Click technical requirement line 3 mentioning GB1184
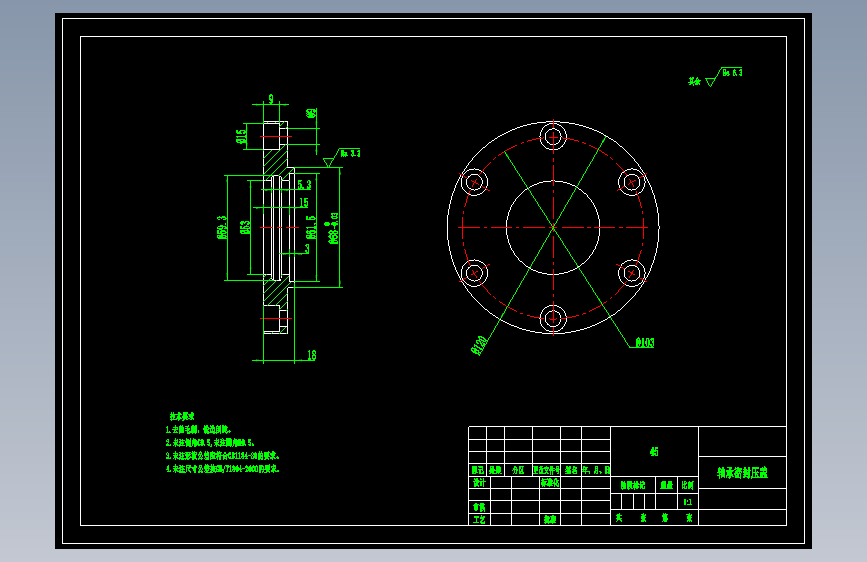 click(223, 456)
